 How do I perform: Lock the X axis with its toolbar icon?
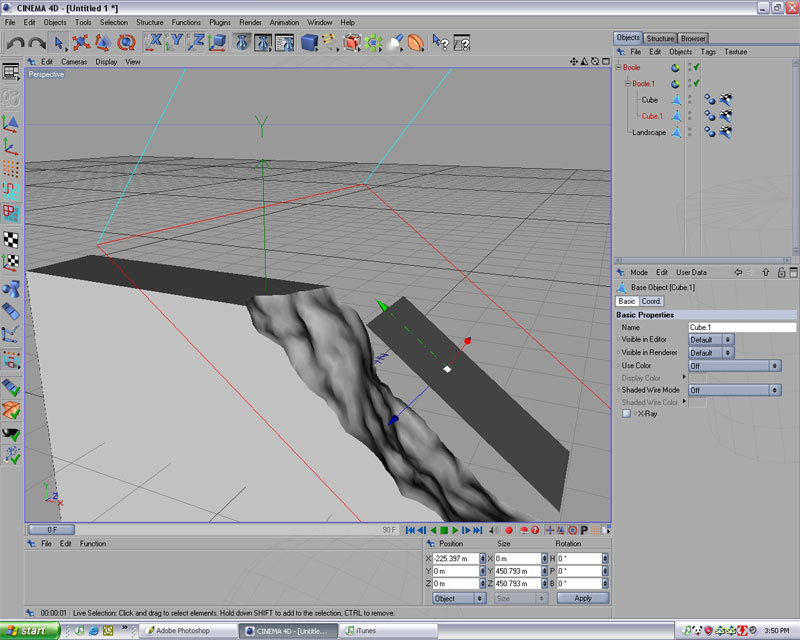tap(155, 42)
